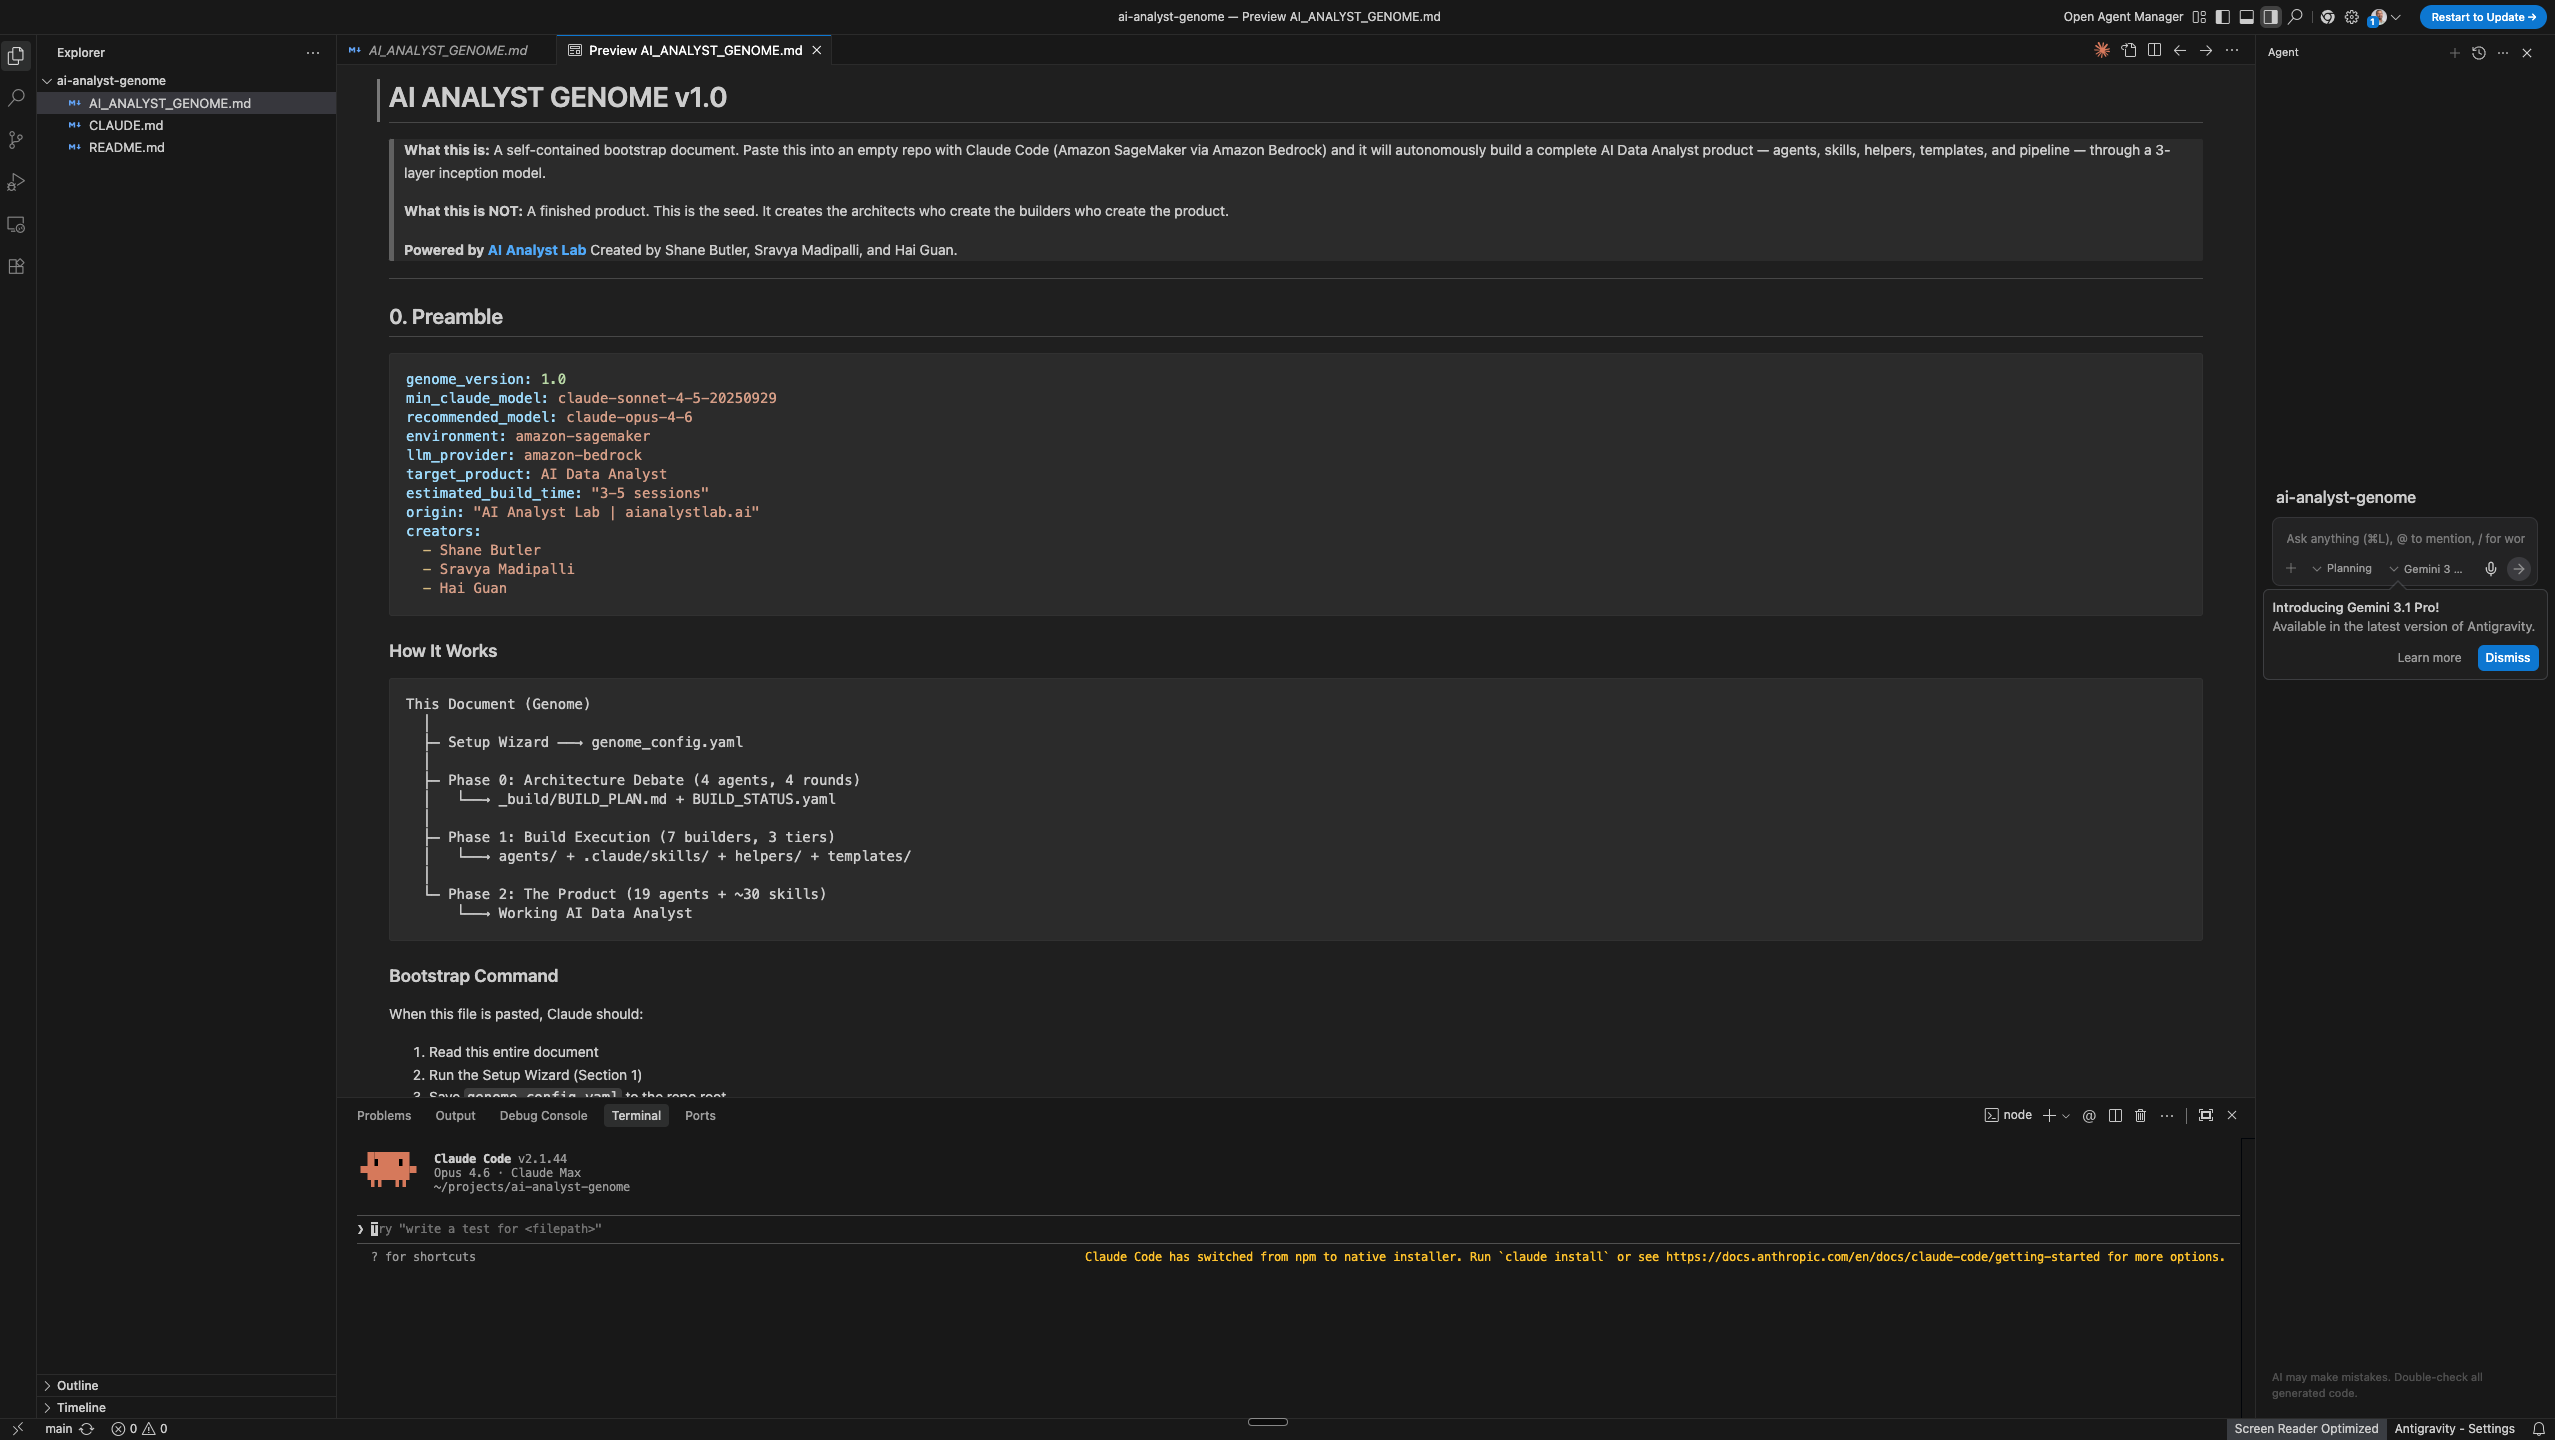Open Source Control from the activity bar
2555x1440 pixels.
click(x=16, y=139)
